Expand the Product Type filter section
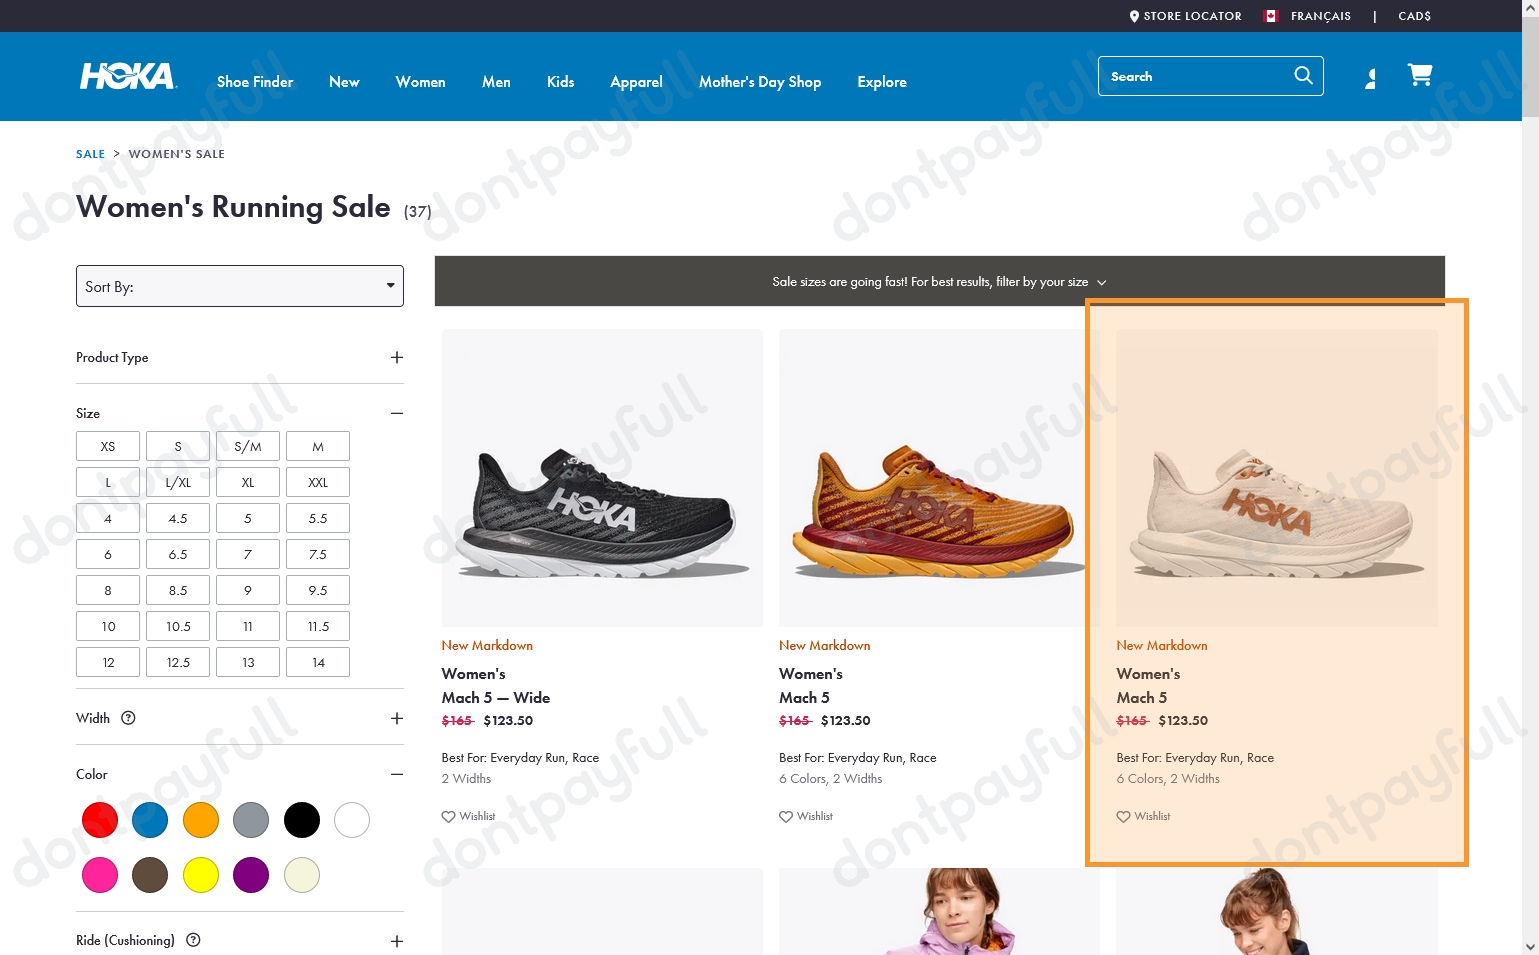This screenshot has height=955, width=1539. coord(396,357)
